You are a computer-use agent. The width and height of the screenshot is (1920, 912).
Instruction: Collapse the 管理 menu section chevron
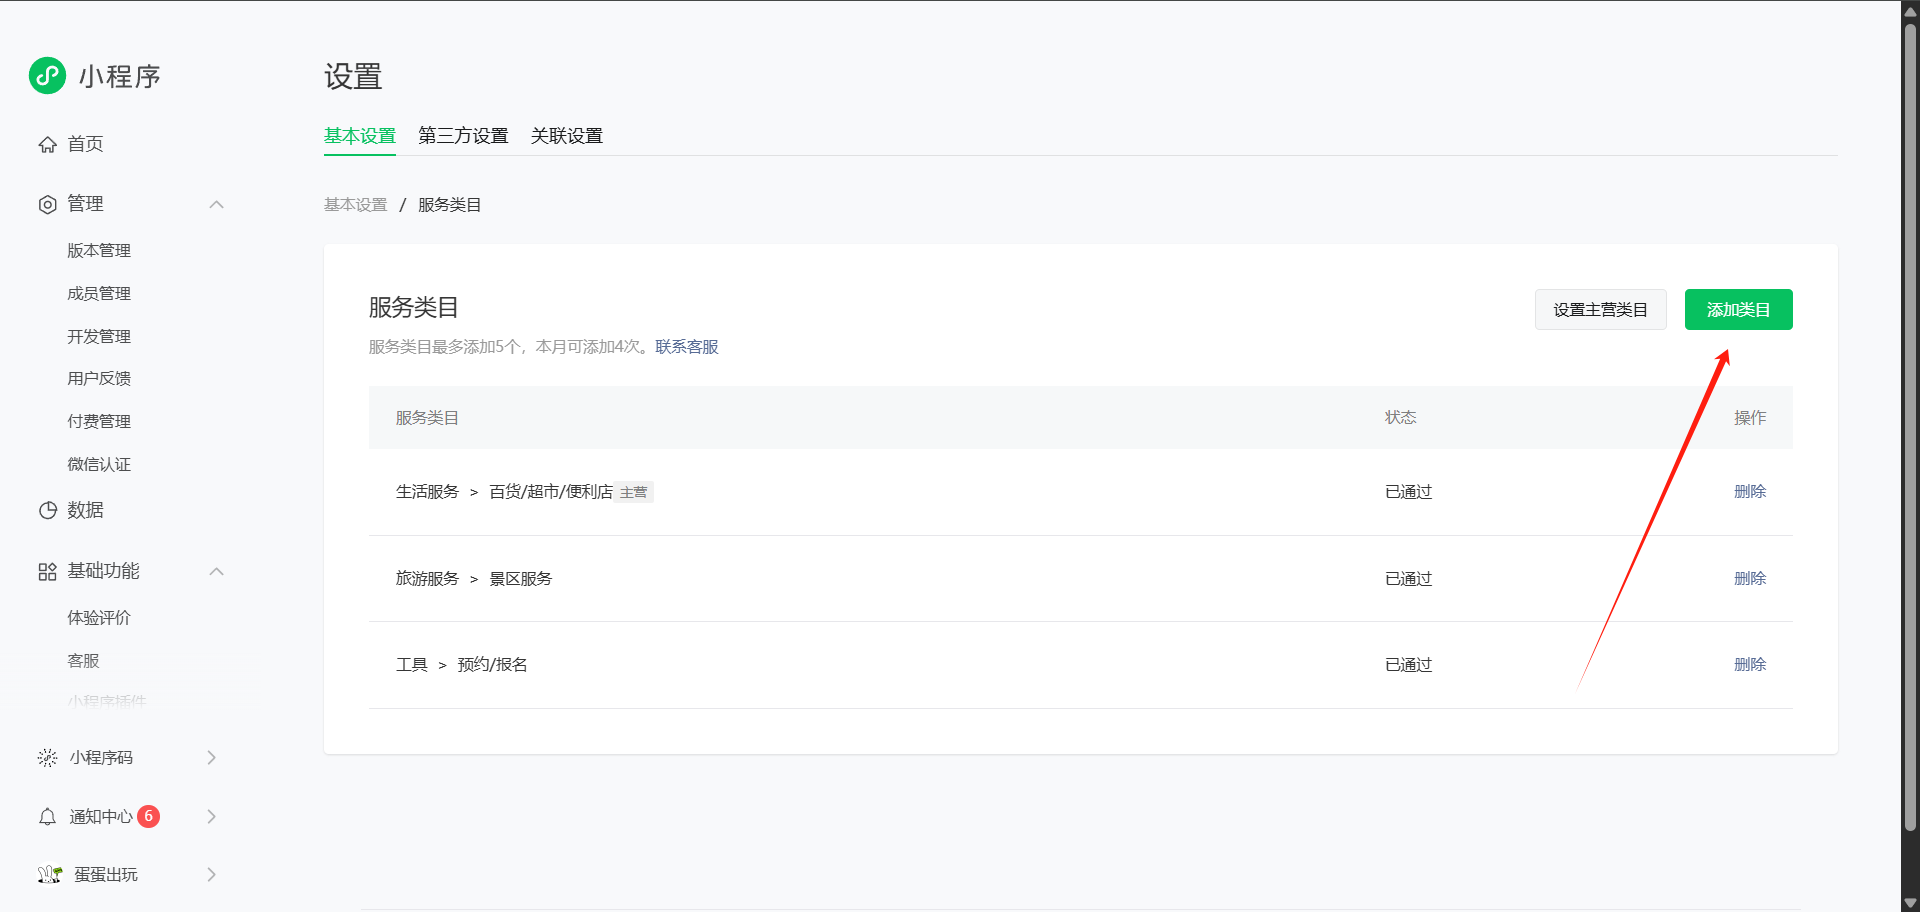coord(216,205)
